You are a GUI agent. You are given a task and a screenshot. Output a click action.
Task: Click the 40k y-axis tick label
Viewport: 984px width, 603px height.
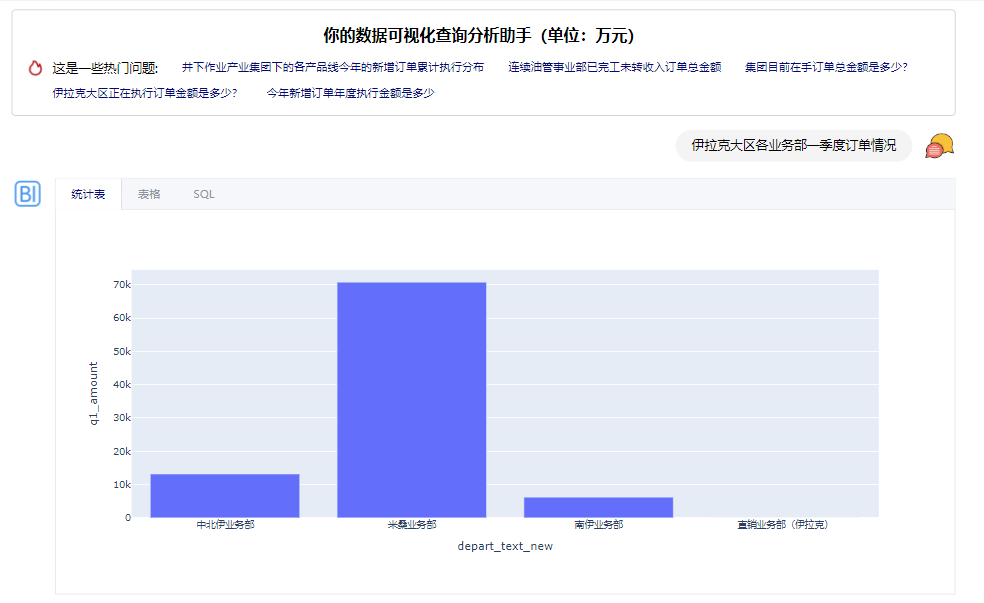(x=122, y=385)
